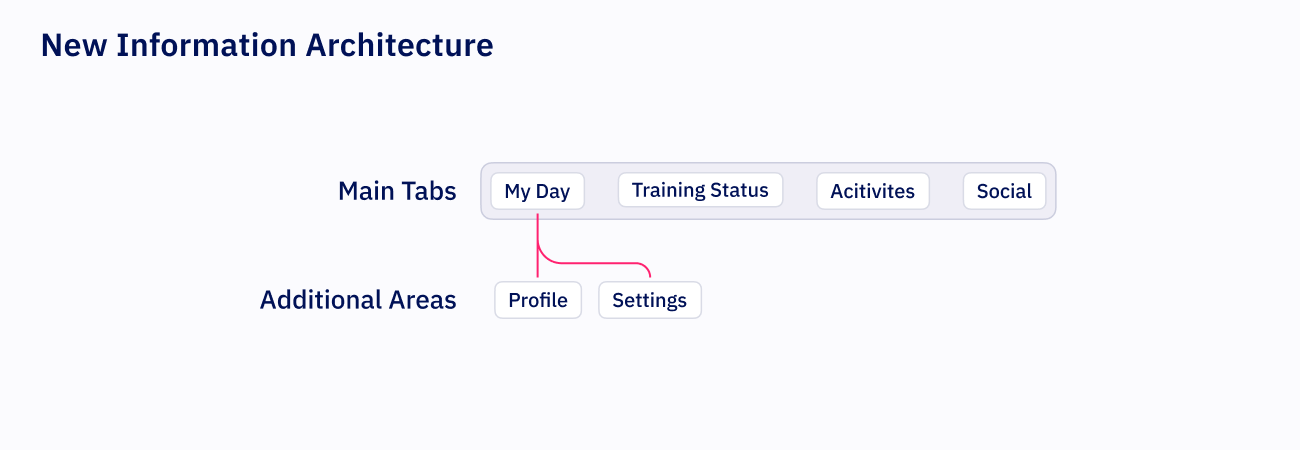Click the word "Areas" in the row label
This screenshot has width=1300, height=450.
pos(423,300)
